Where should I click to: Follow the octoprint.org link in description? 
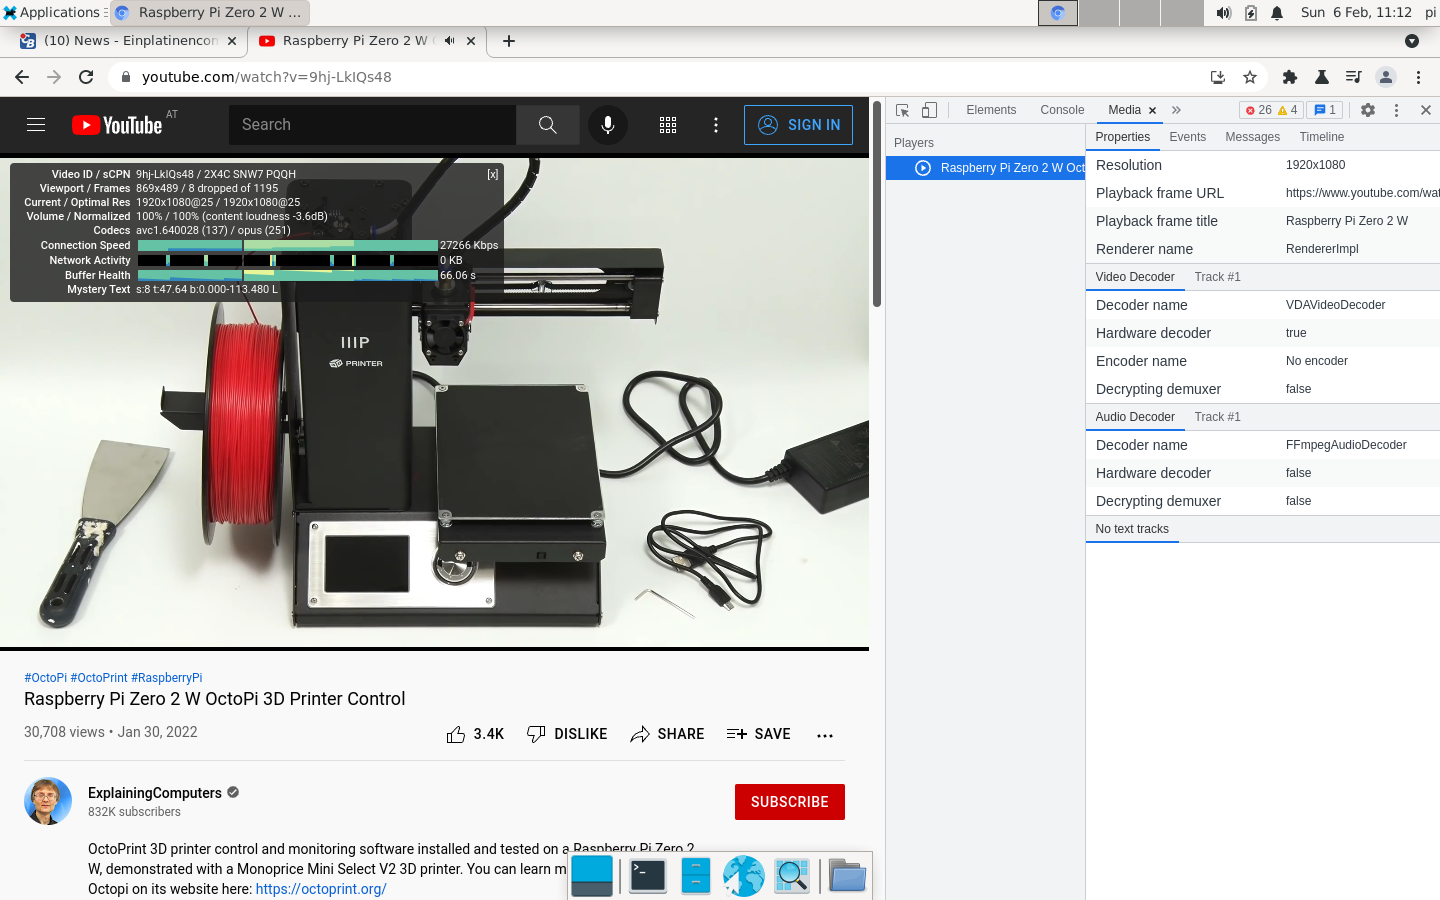(321, 889)
